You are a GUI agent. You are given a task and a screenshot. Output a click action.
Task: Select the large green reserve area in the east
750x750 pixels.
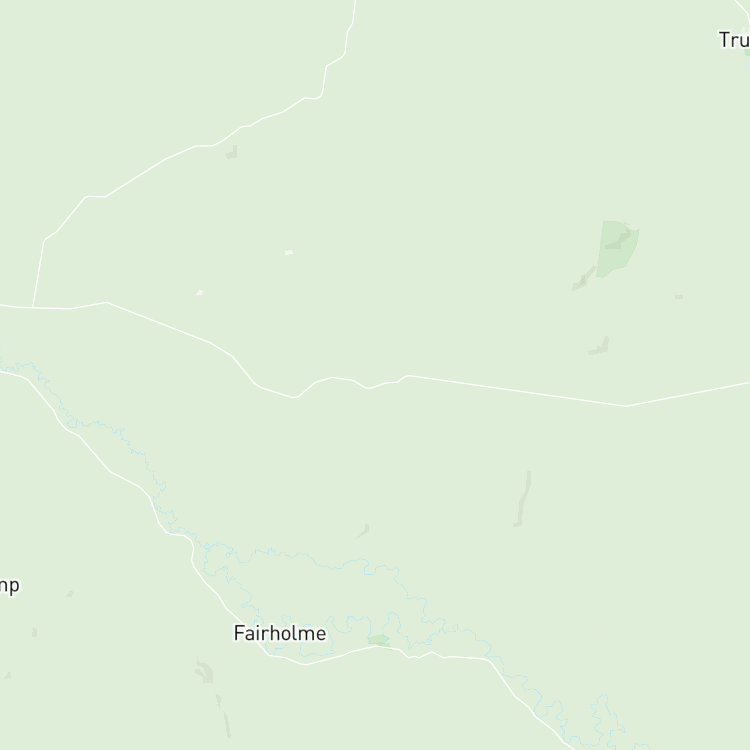(x=618, y=249)
